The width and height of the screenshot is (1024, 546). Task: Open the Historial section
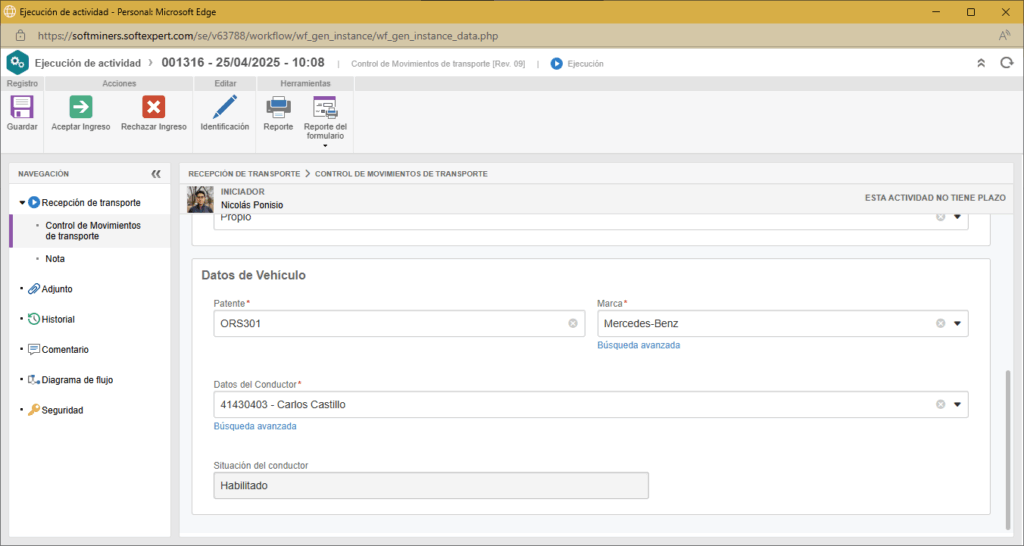pos(58,319)
